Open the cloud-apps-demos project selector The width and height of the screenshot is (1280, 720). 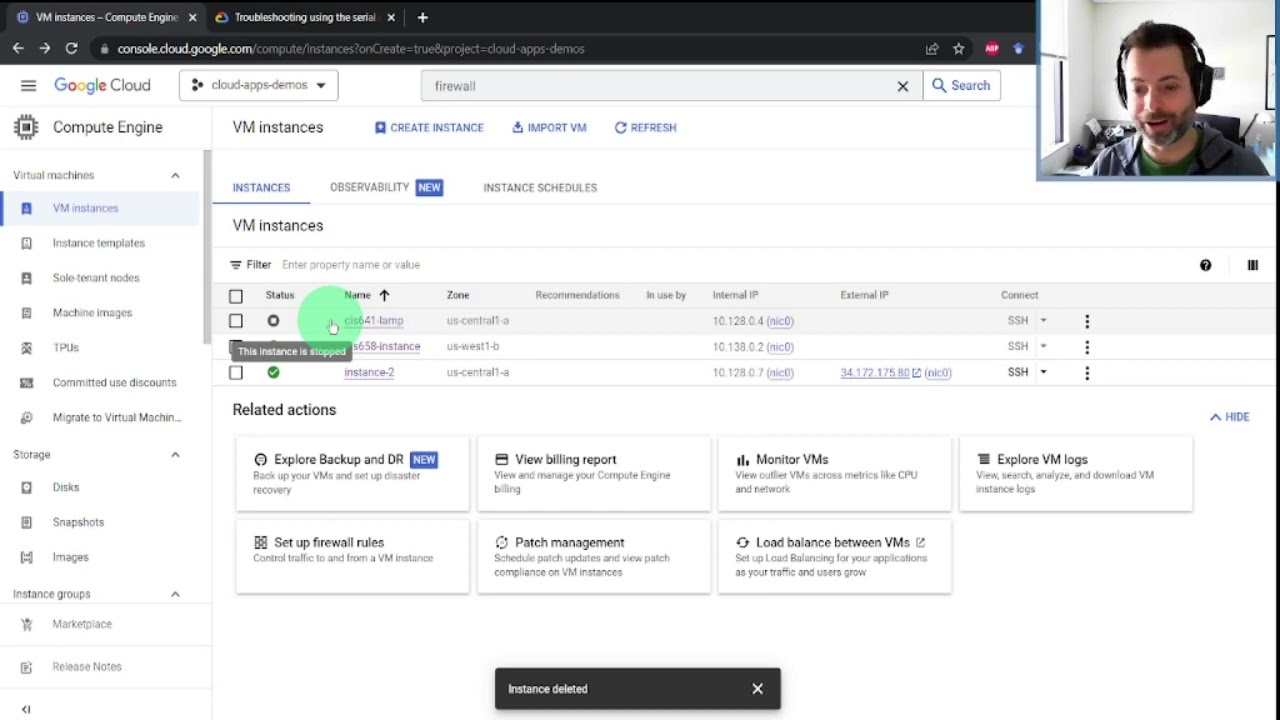click(259, 86)
